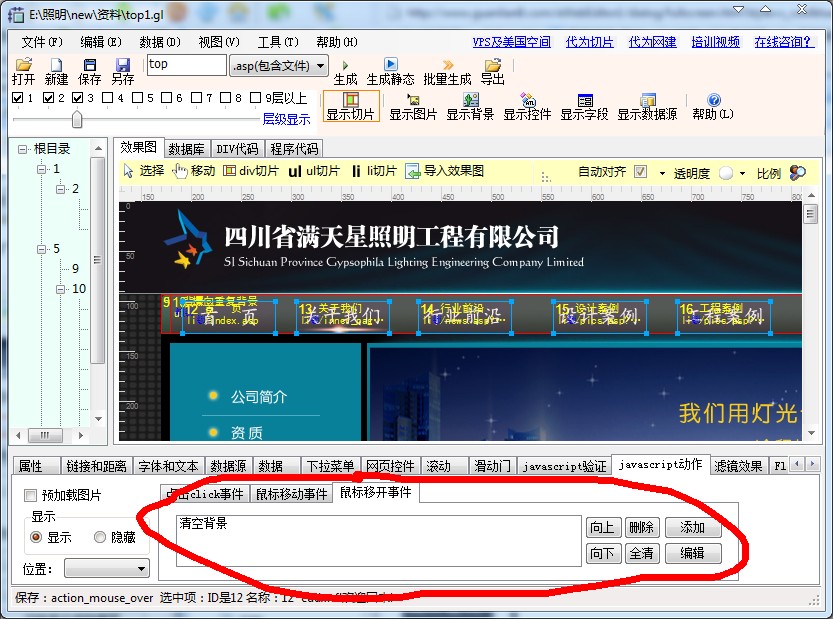The height and width of the screenshot is (619, 833).
Task: Uncheck layer 3 checkbox
Action: [78, 98]
